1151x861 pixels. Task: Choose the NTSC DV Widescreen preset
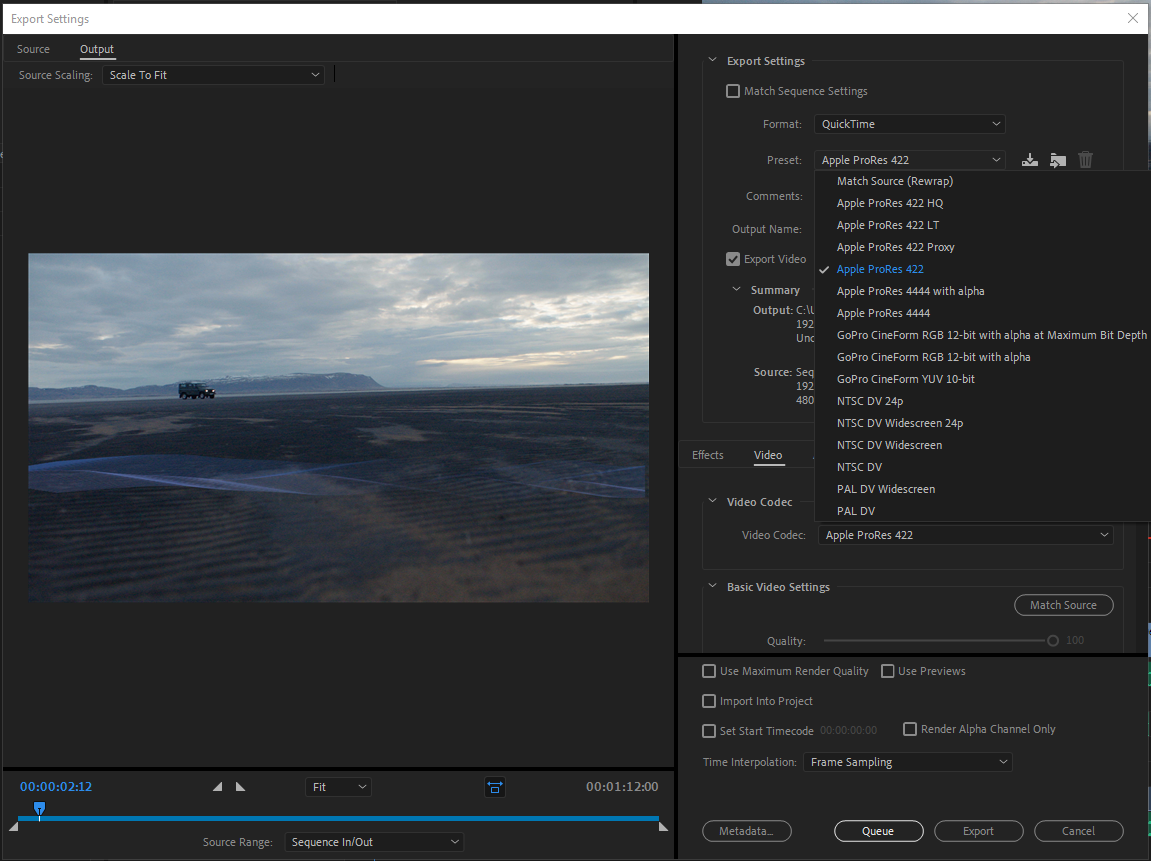pyautogui.click(x=982, y=446)
